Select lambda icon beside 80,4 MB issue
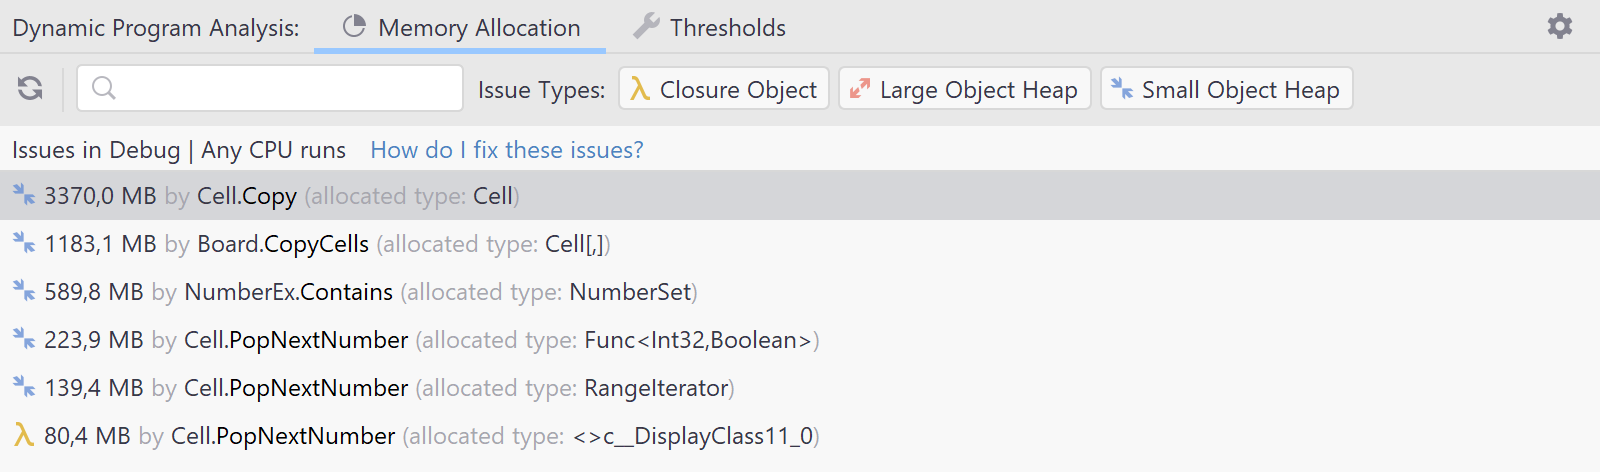The image size is (1600, 472). 24,435
